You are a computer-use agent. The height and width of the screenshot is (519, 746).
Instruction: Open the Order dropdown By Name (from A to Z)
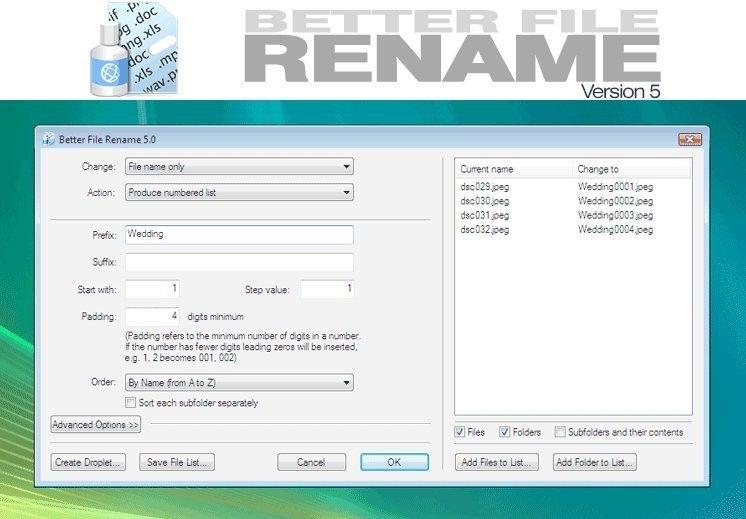239,382
